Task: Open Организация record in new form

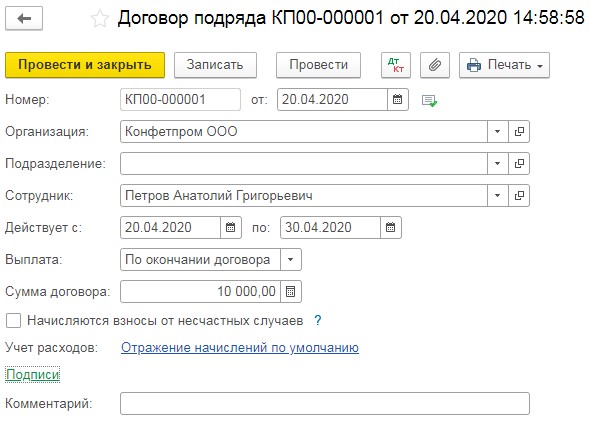Action: click(519, 131)
